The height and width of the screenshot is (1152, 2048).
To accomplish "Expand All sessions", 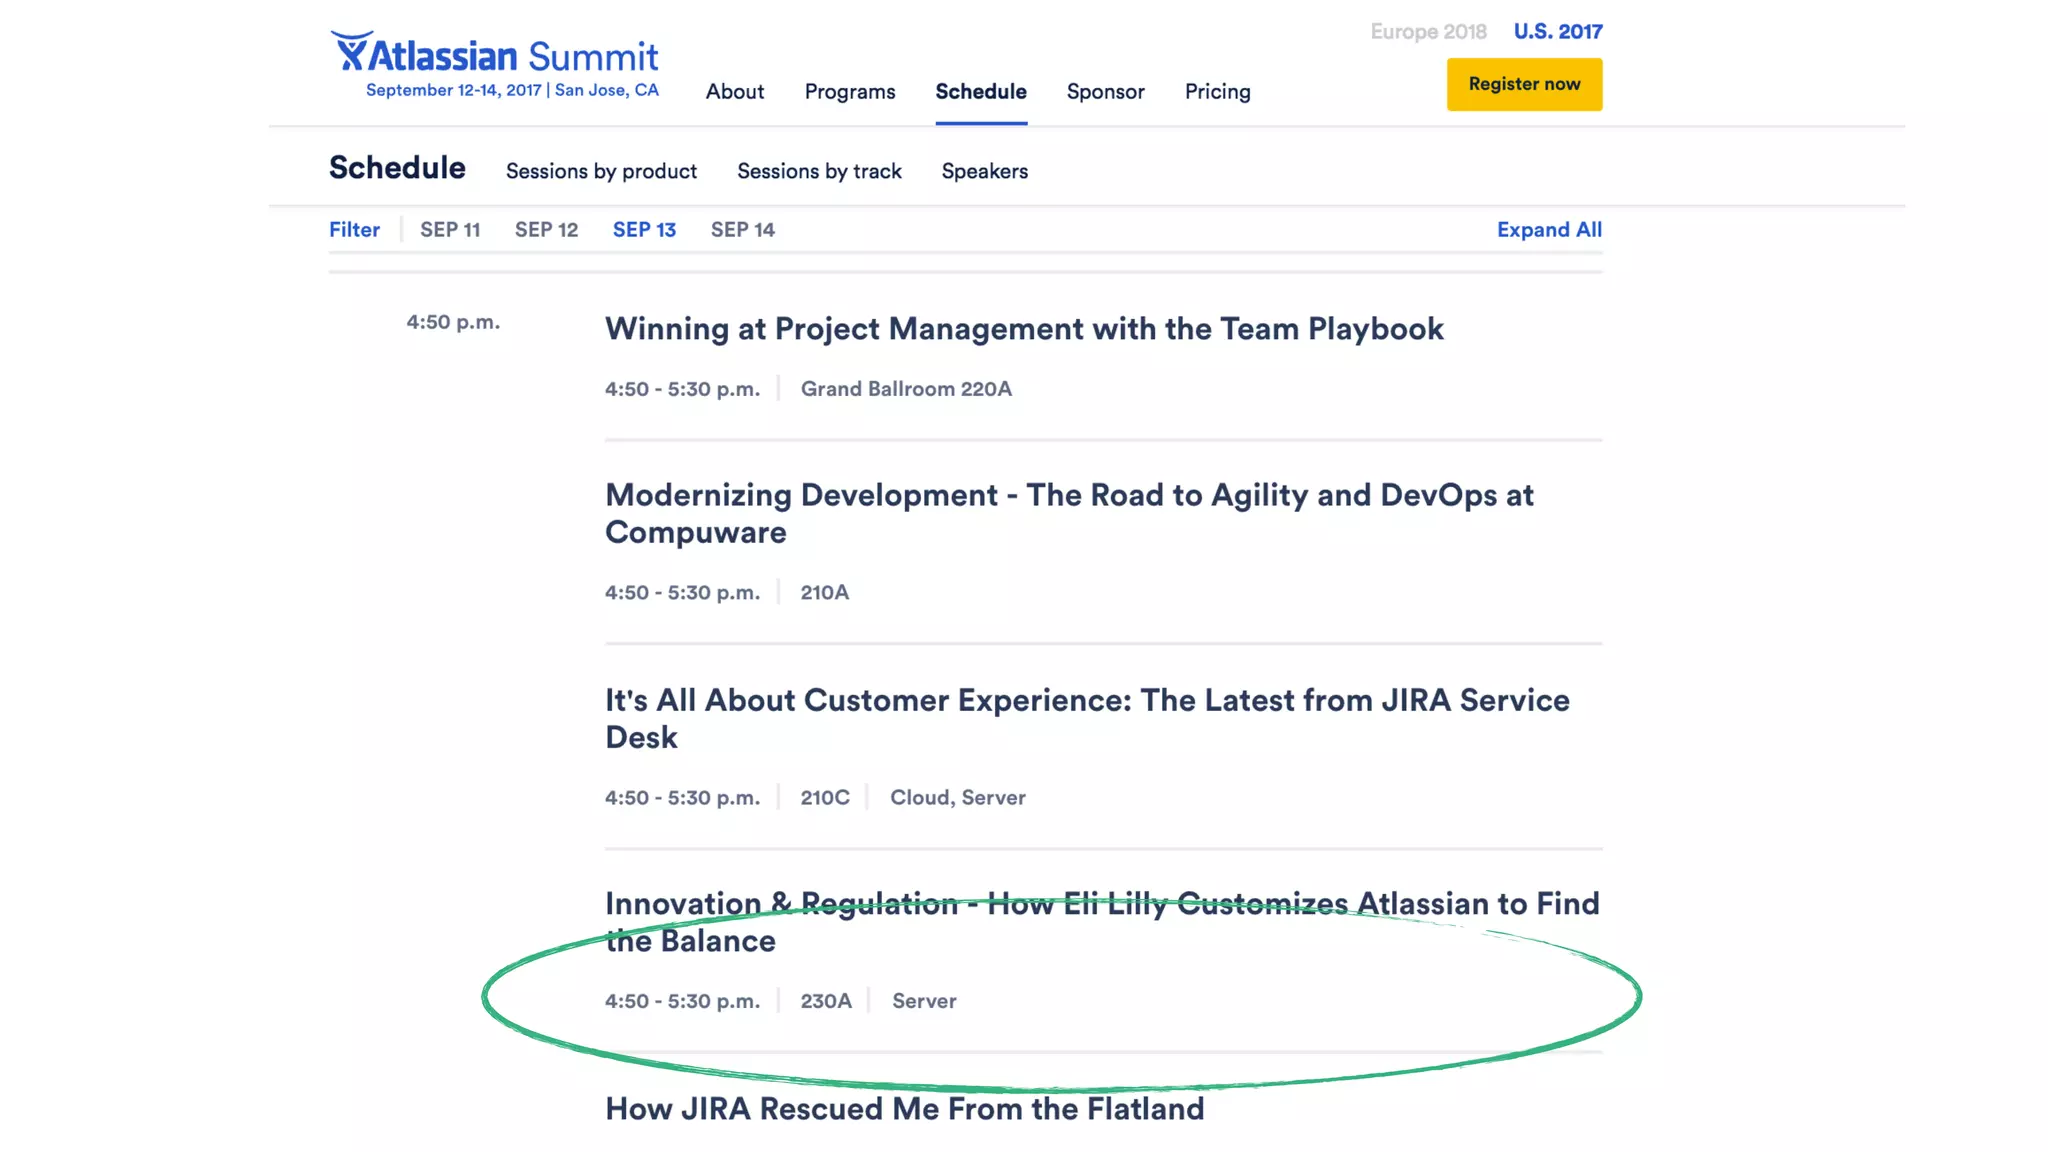I will tap(1549, 230).
